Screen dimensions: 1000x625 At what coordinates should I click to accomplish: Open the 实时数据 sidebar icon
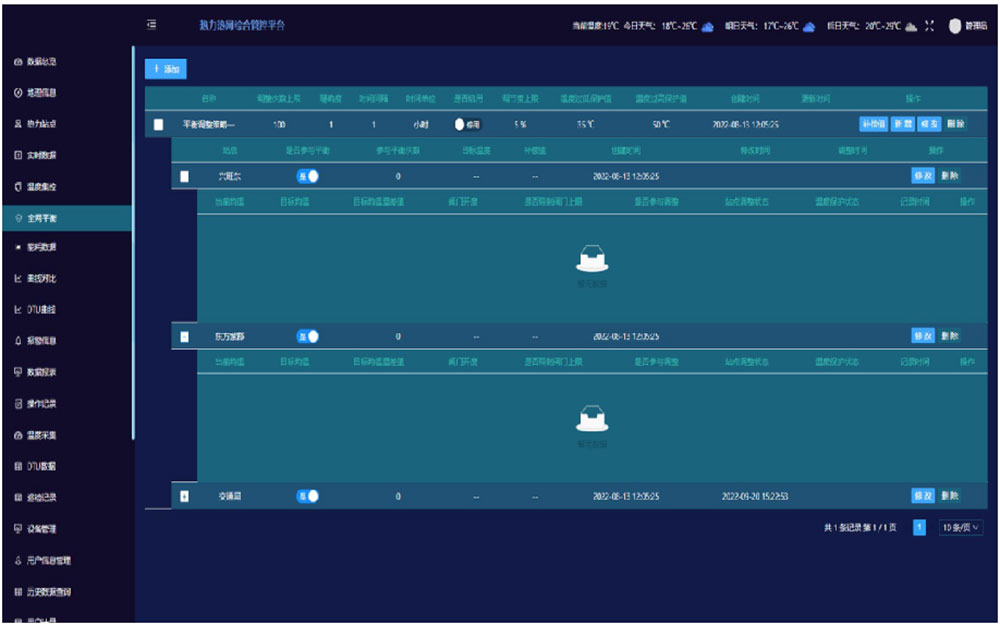pos(18,155)
